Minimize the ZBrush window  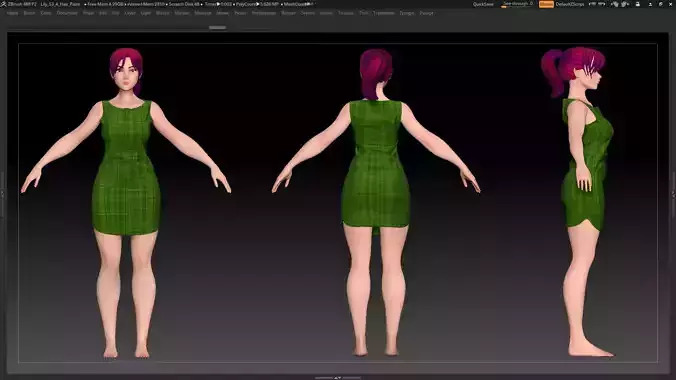click(651, 4)
